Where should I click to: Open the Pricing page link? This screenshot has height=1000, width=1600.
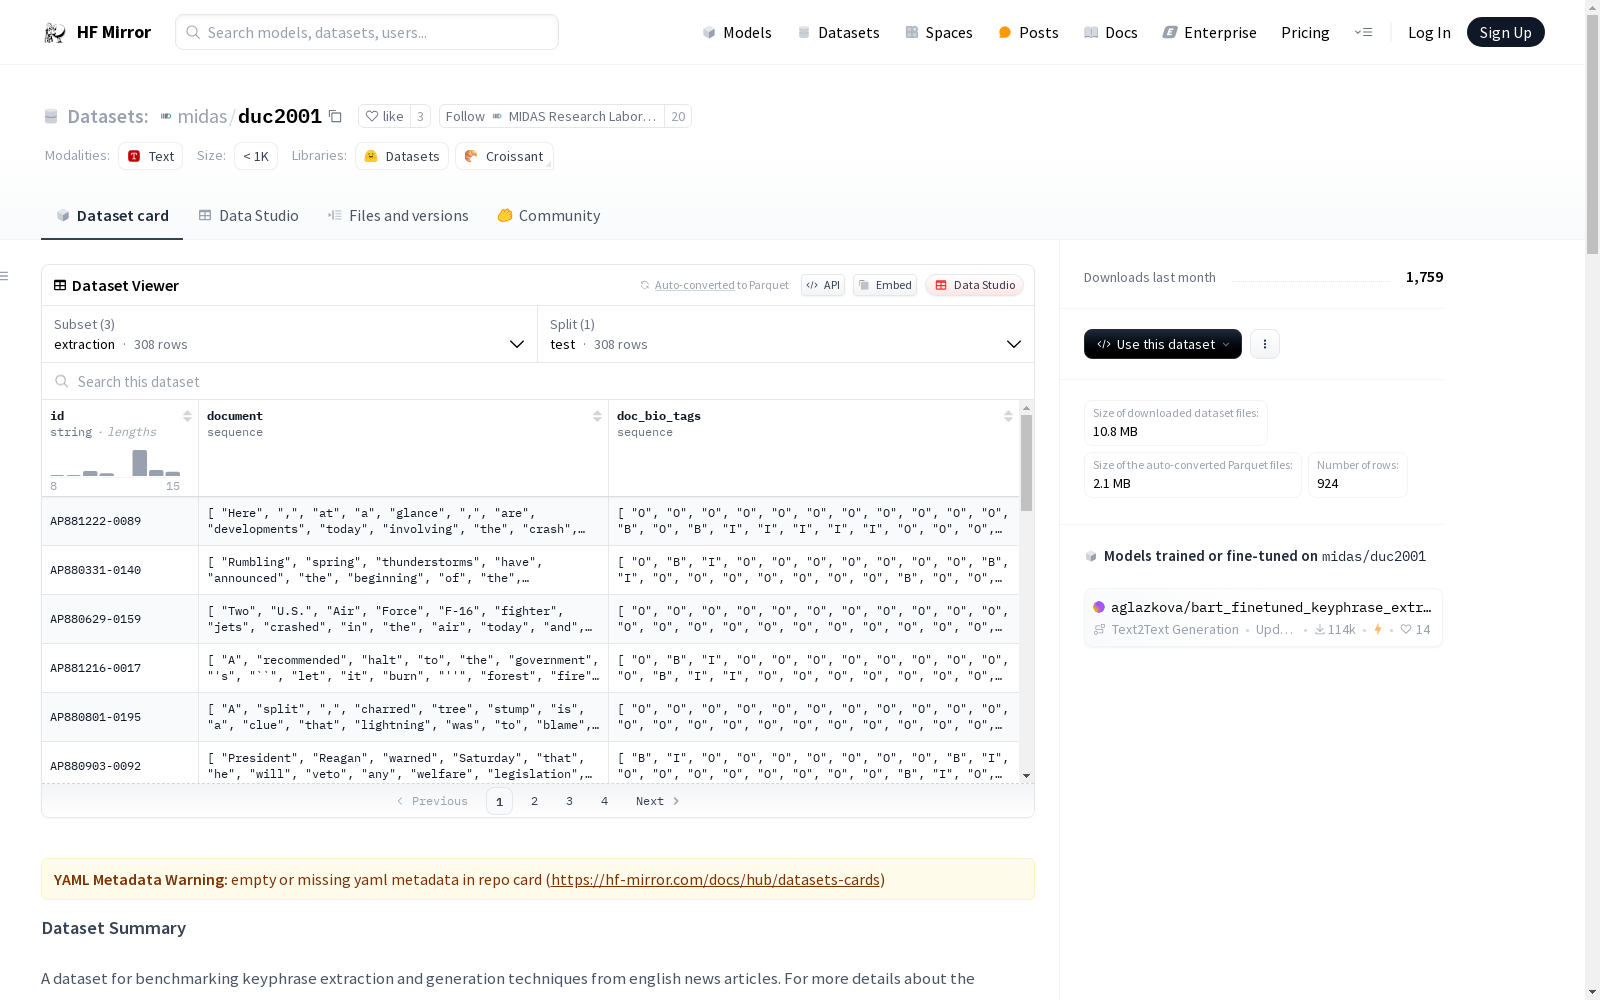coord(1305,33)
